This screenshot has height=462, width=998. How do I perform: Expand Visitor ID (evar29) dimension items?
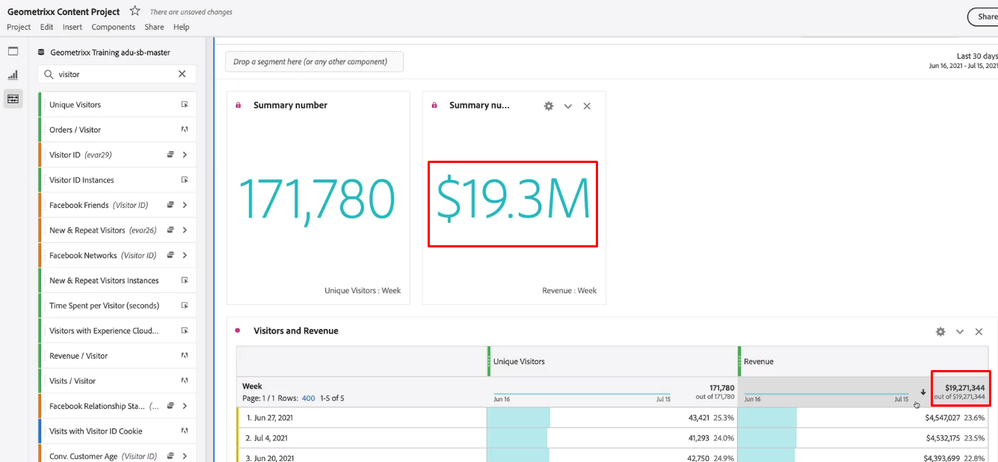pyautogui.click(x=185, y=155)
